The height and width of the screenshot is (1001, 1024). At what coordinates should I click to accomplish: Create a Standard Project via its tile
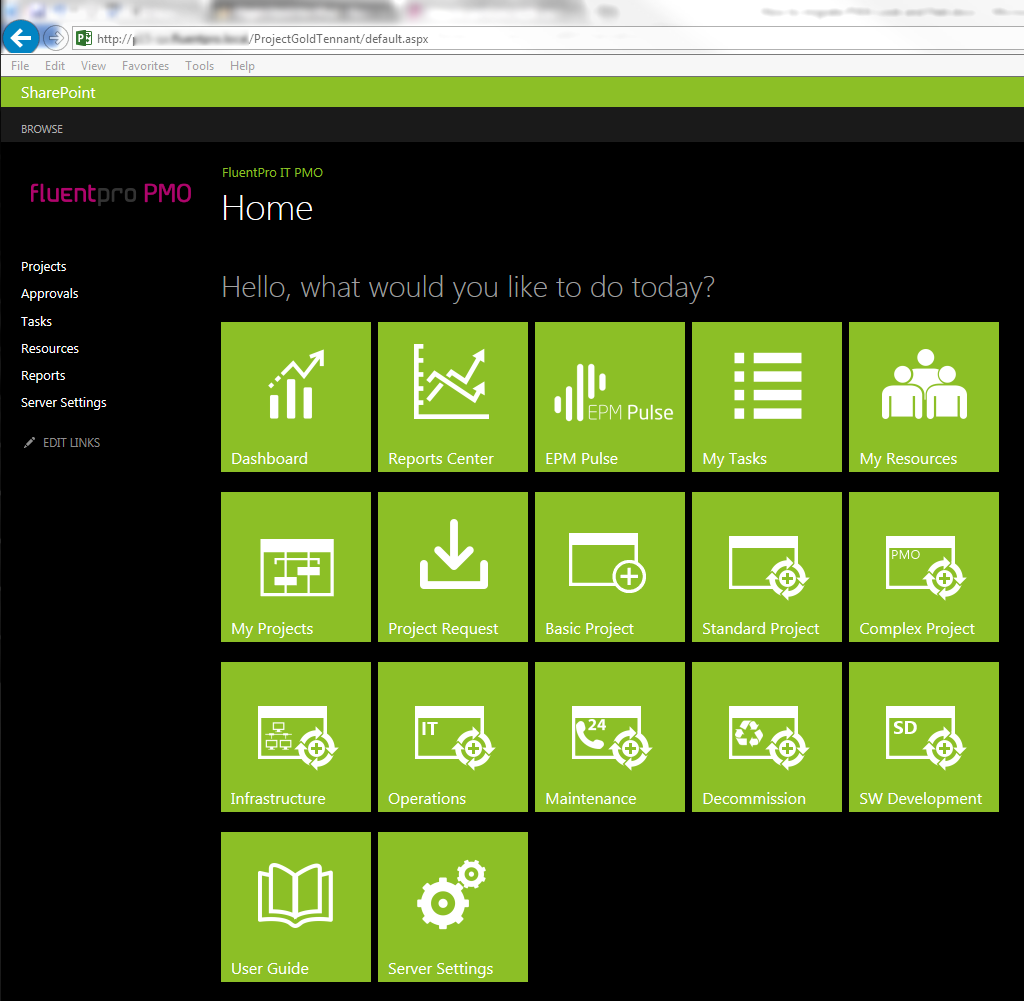(767, 567)
